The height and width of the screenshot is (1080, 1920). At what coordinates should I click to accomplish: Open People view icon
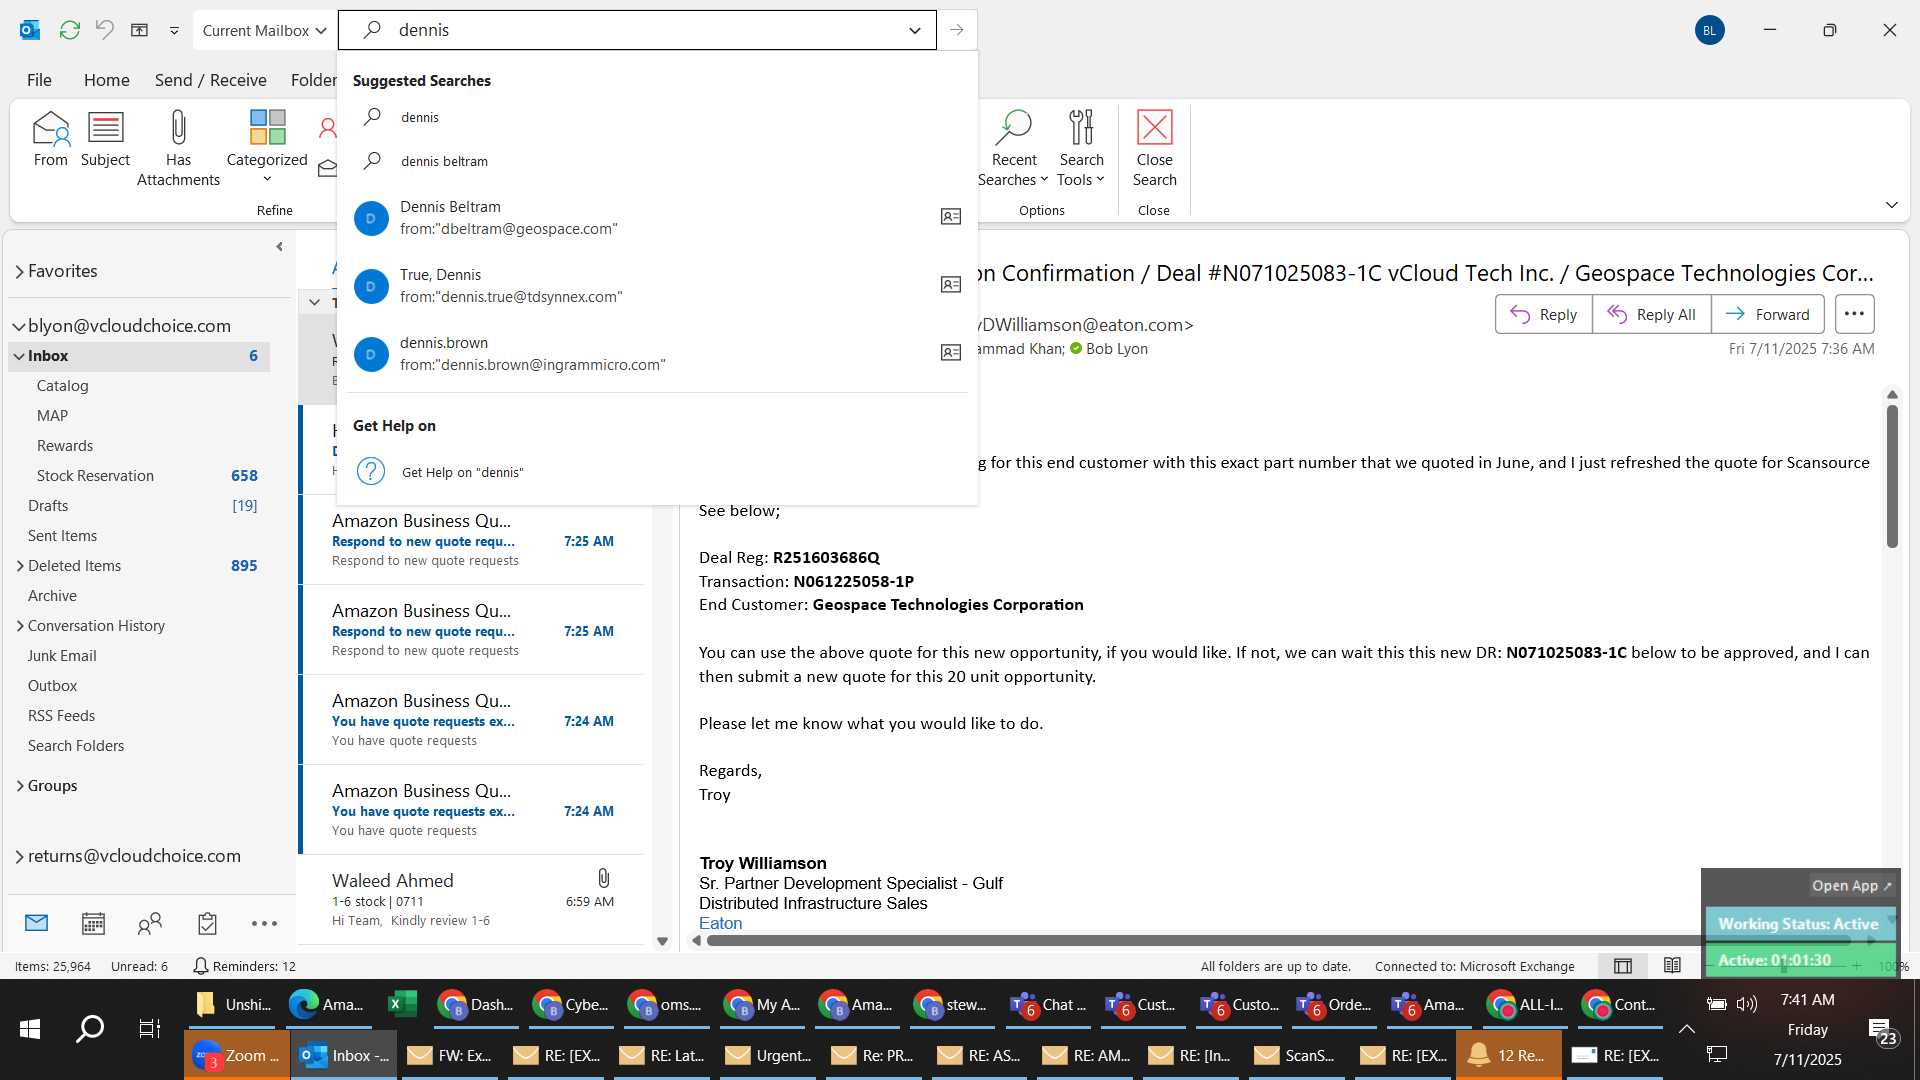pyautogui.click(x=150, y=923)
